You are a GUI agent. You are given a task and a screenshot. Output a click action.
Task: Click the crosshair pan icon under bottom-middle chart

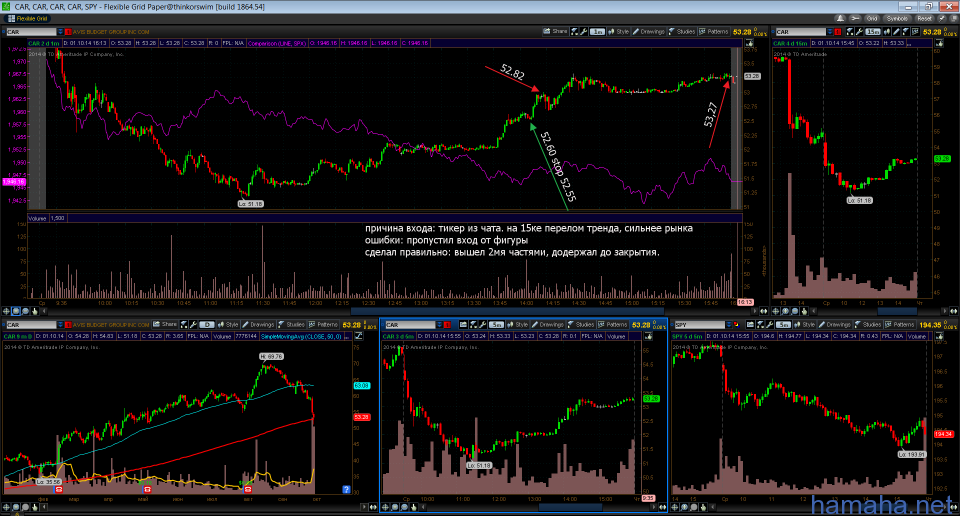[386, 507]
